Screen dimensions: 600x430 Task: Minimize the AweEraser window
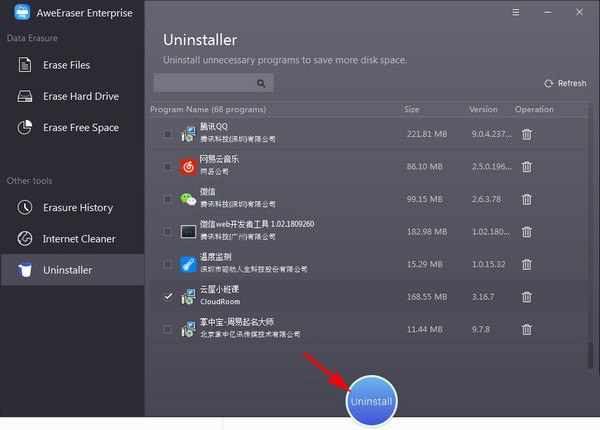point(548,12)
